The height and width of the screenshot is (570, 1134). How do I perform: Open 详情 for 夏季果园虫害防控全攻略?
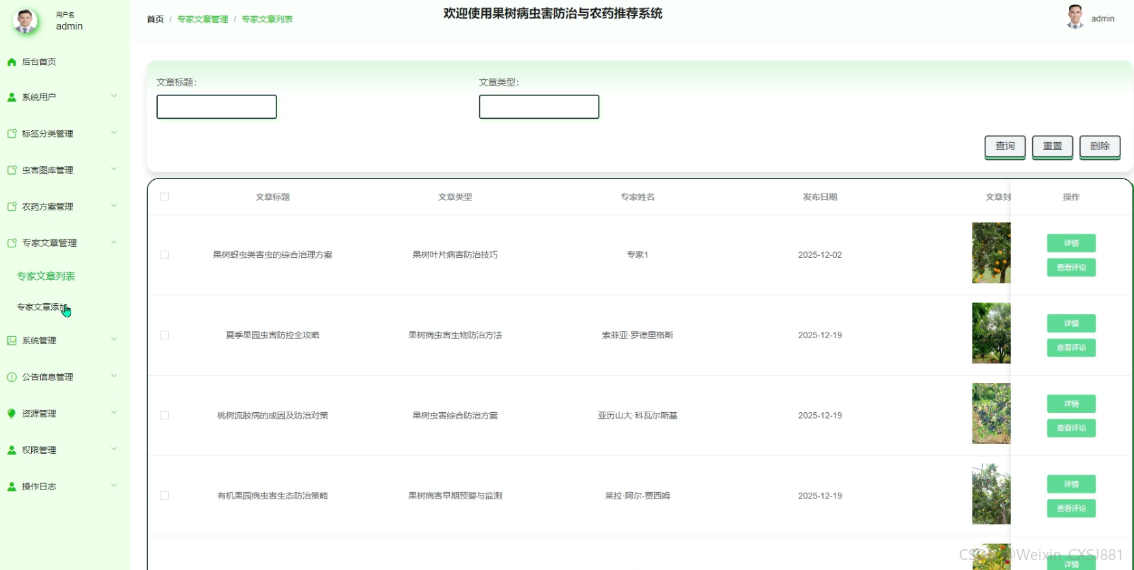1071,323
